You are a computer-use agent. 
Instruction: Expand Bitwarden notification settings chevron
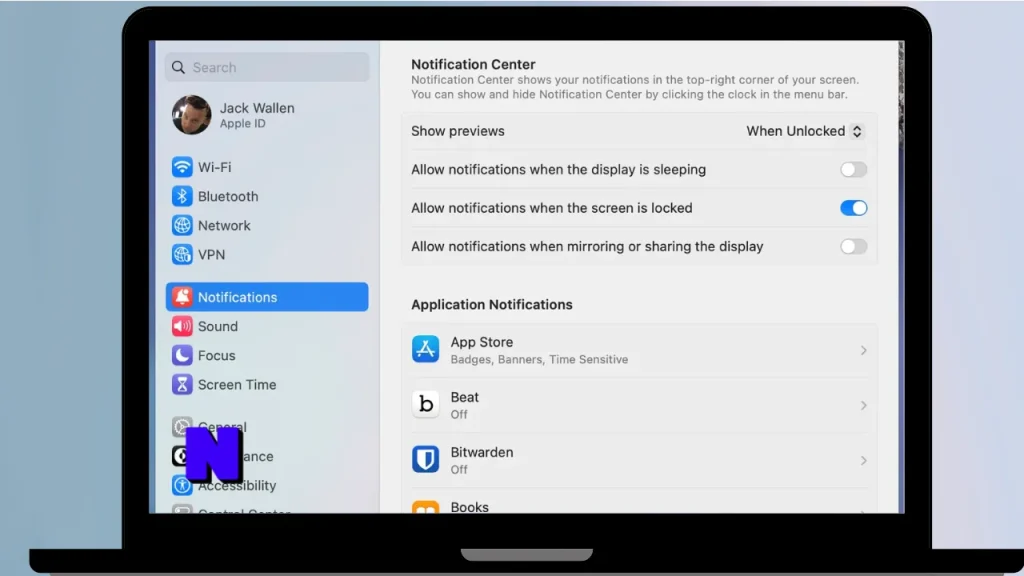(863, 461)
